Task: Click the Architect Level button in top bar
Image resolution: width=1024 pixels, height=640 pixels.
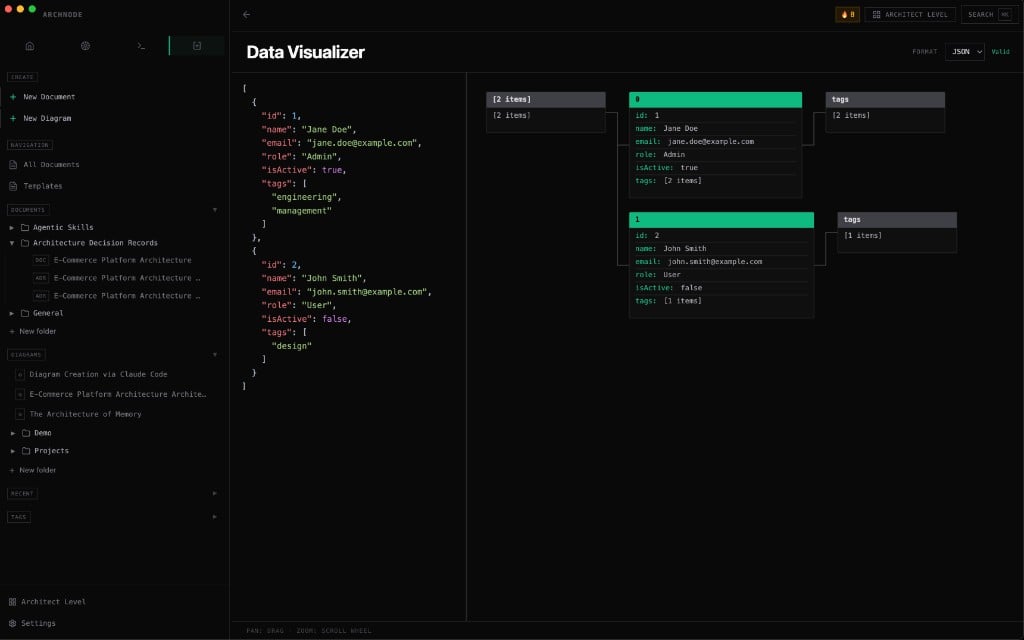Action: click(x=910, y=14)
